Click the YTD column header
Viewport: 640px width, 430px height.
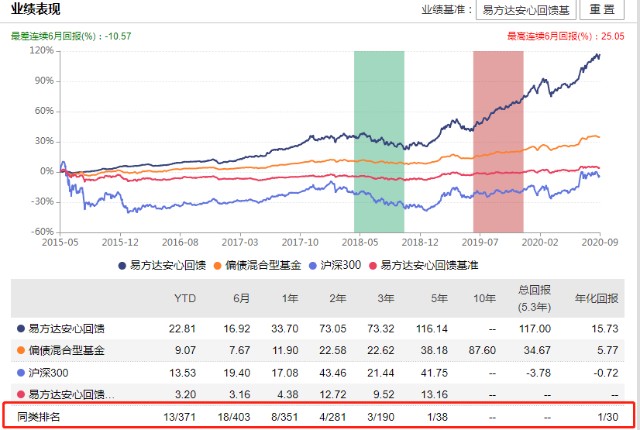pyautogui.click(x=185, y=298)
